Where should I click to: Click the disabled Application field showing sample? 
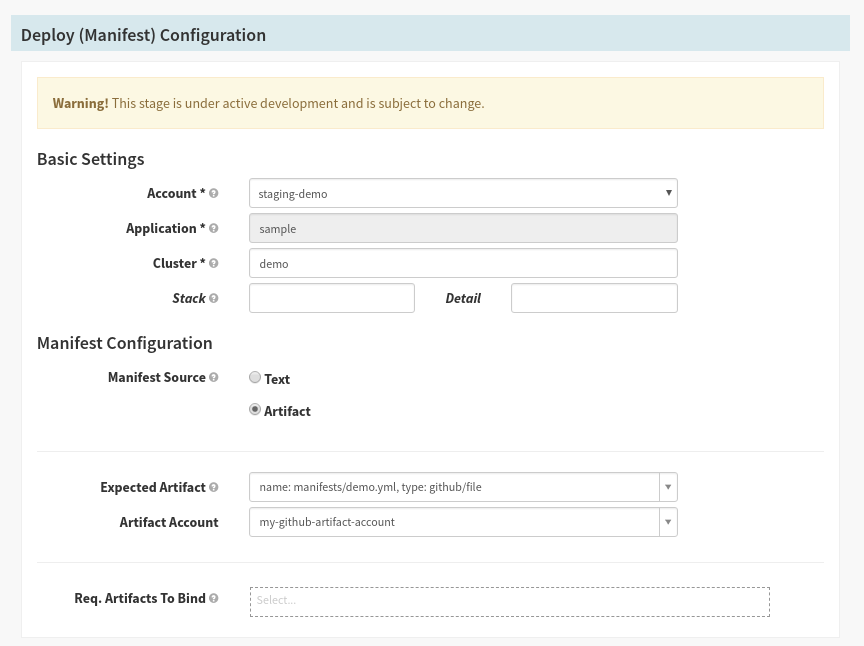tap(462, 228)
